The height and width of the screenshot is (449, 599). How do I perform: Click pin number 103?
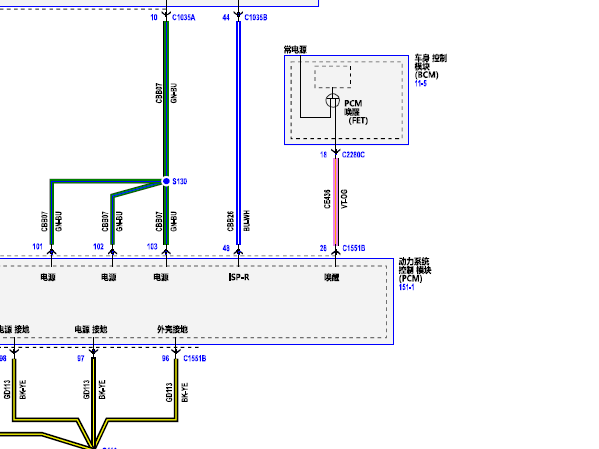[152, 246]
